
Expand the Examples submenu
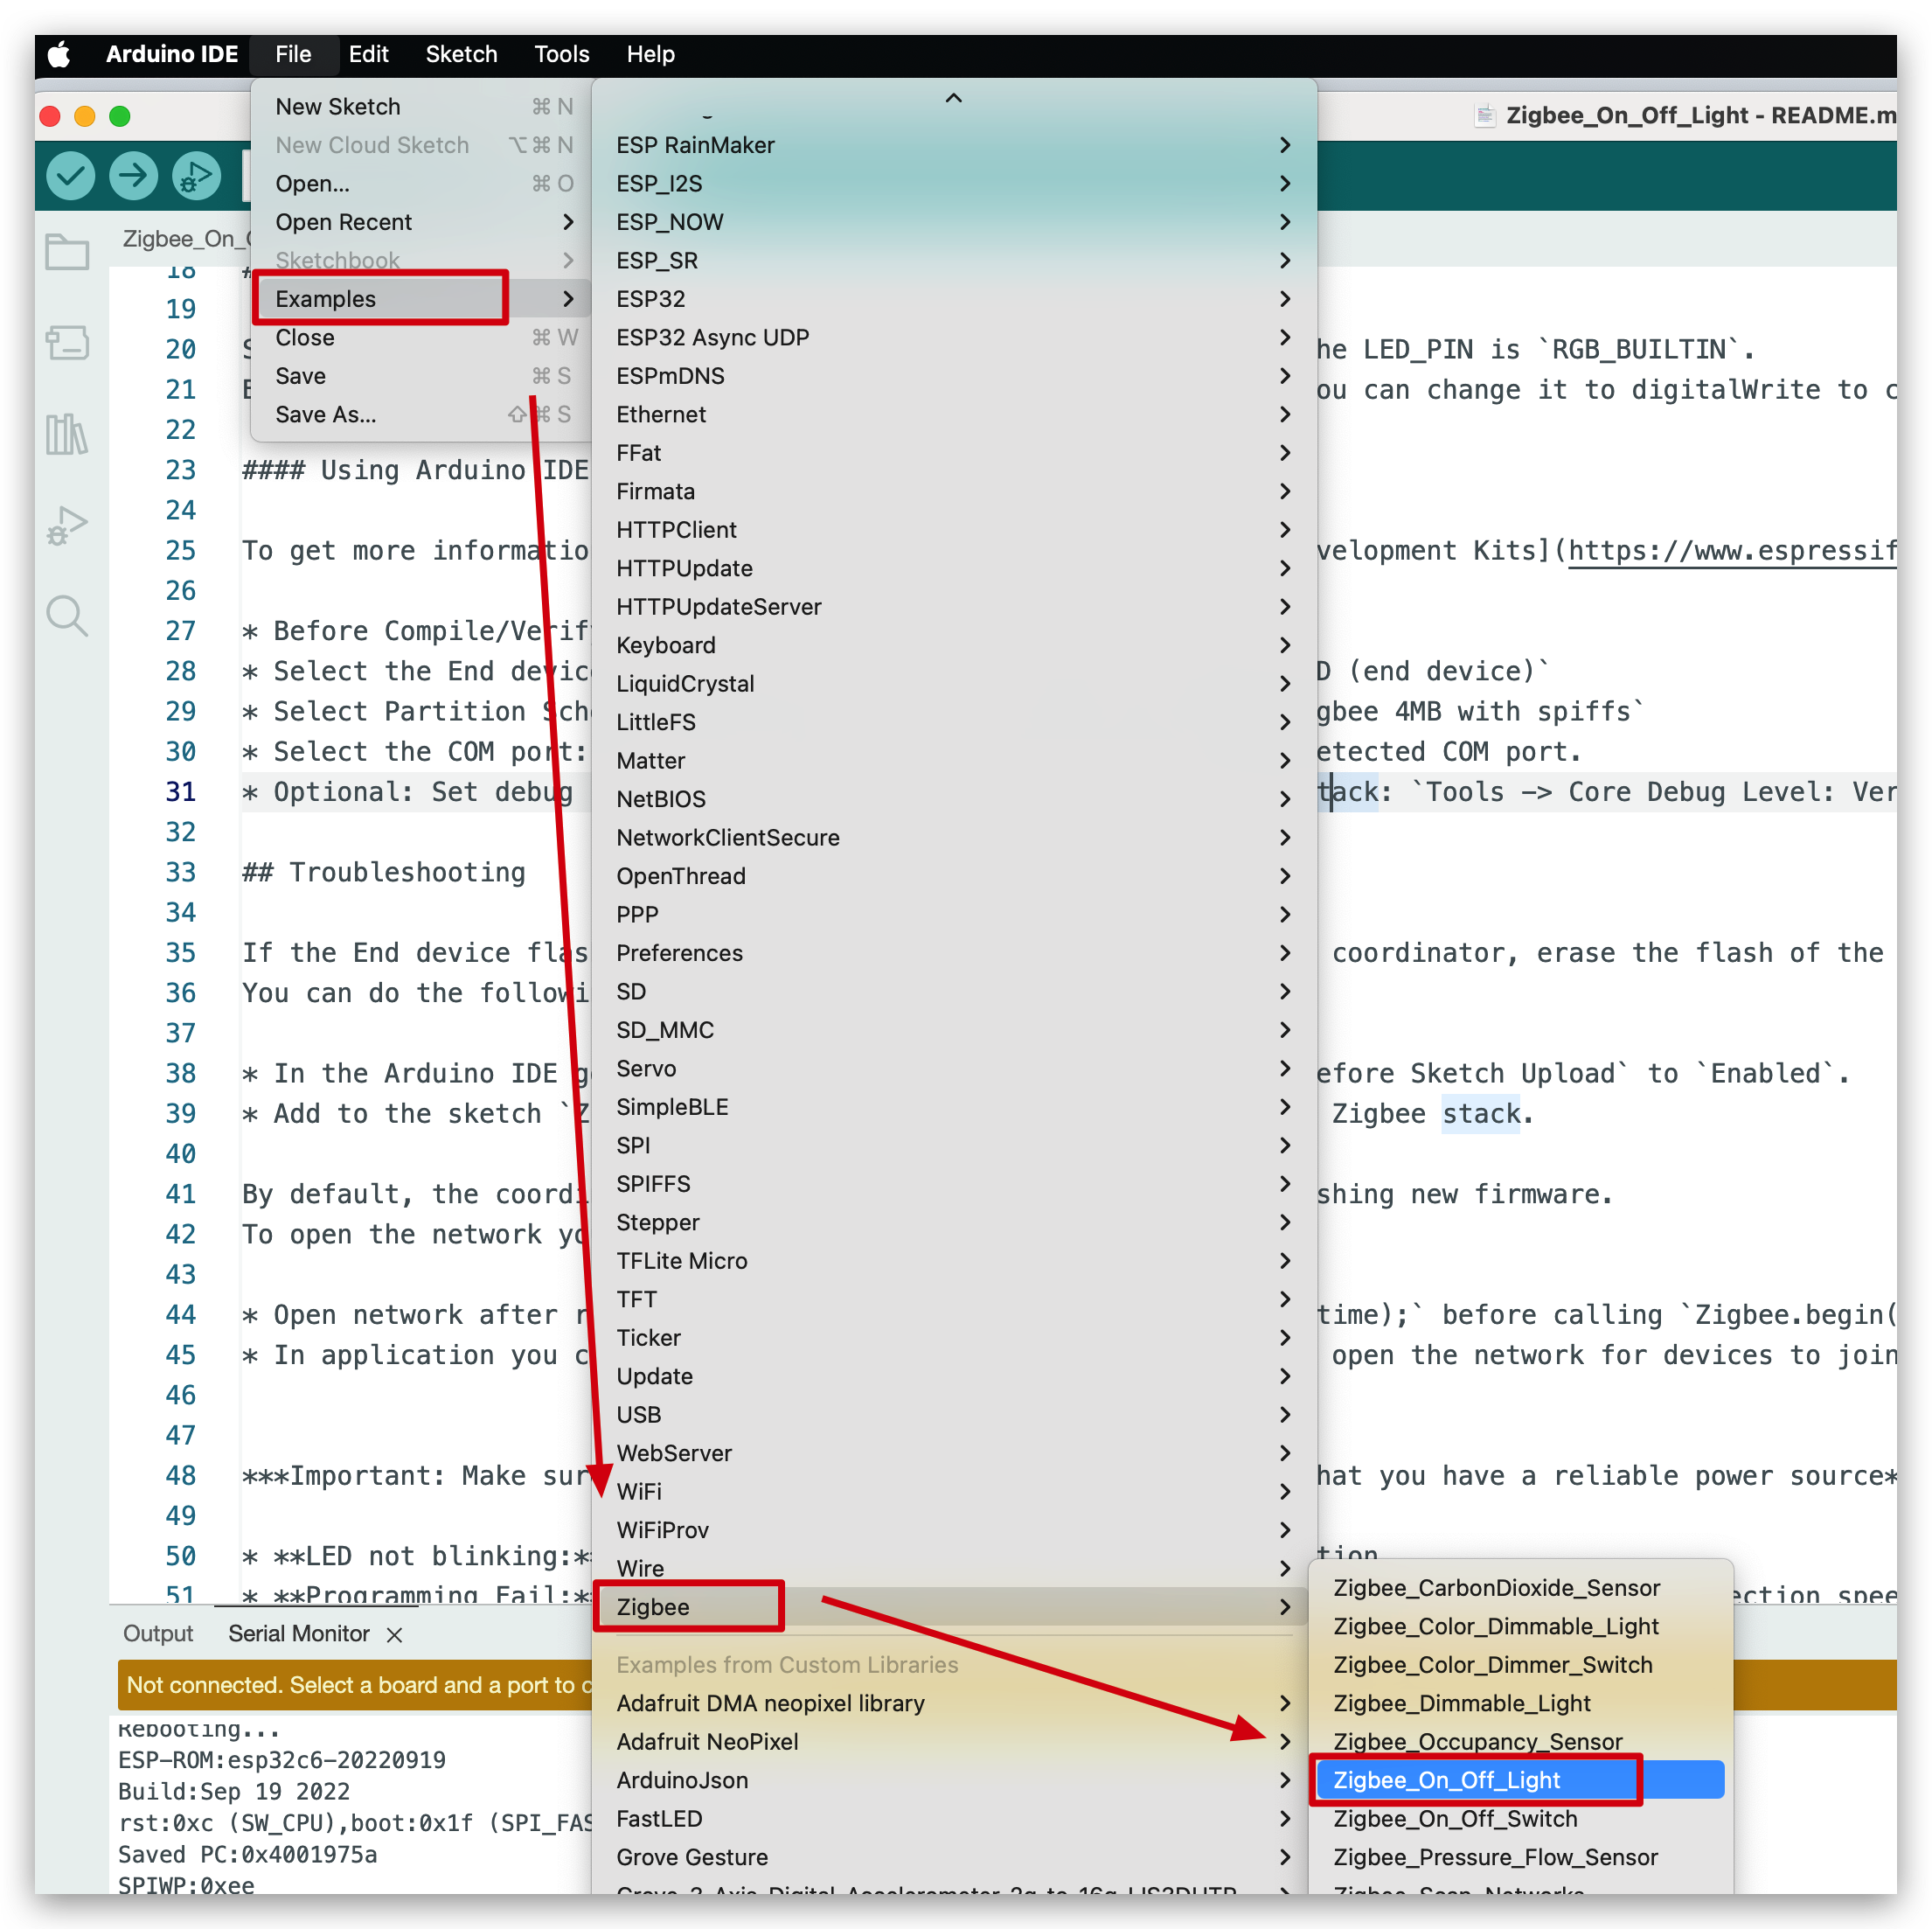pos(421,299)
